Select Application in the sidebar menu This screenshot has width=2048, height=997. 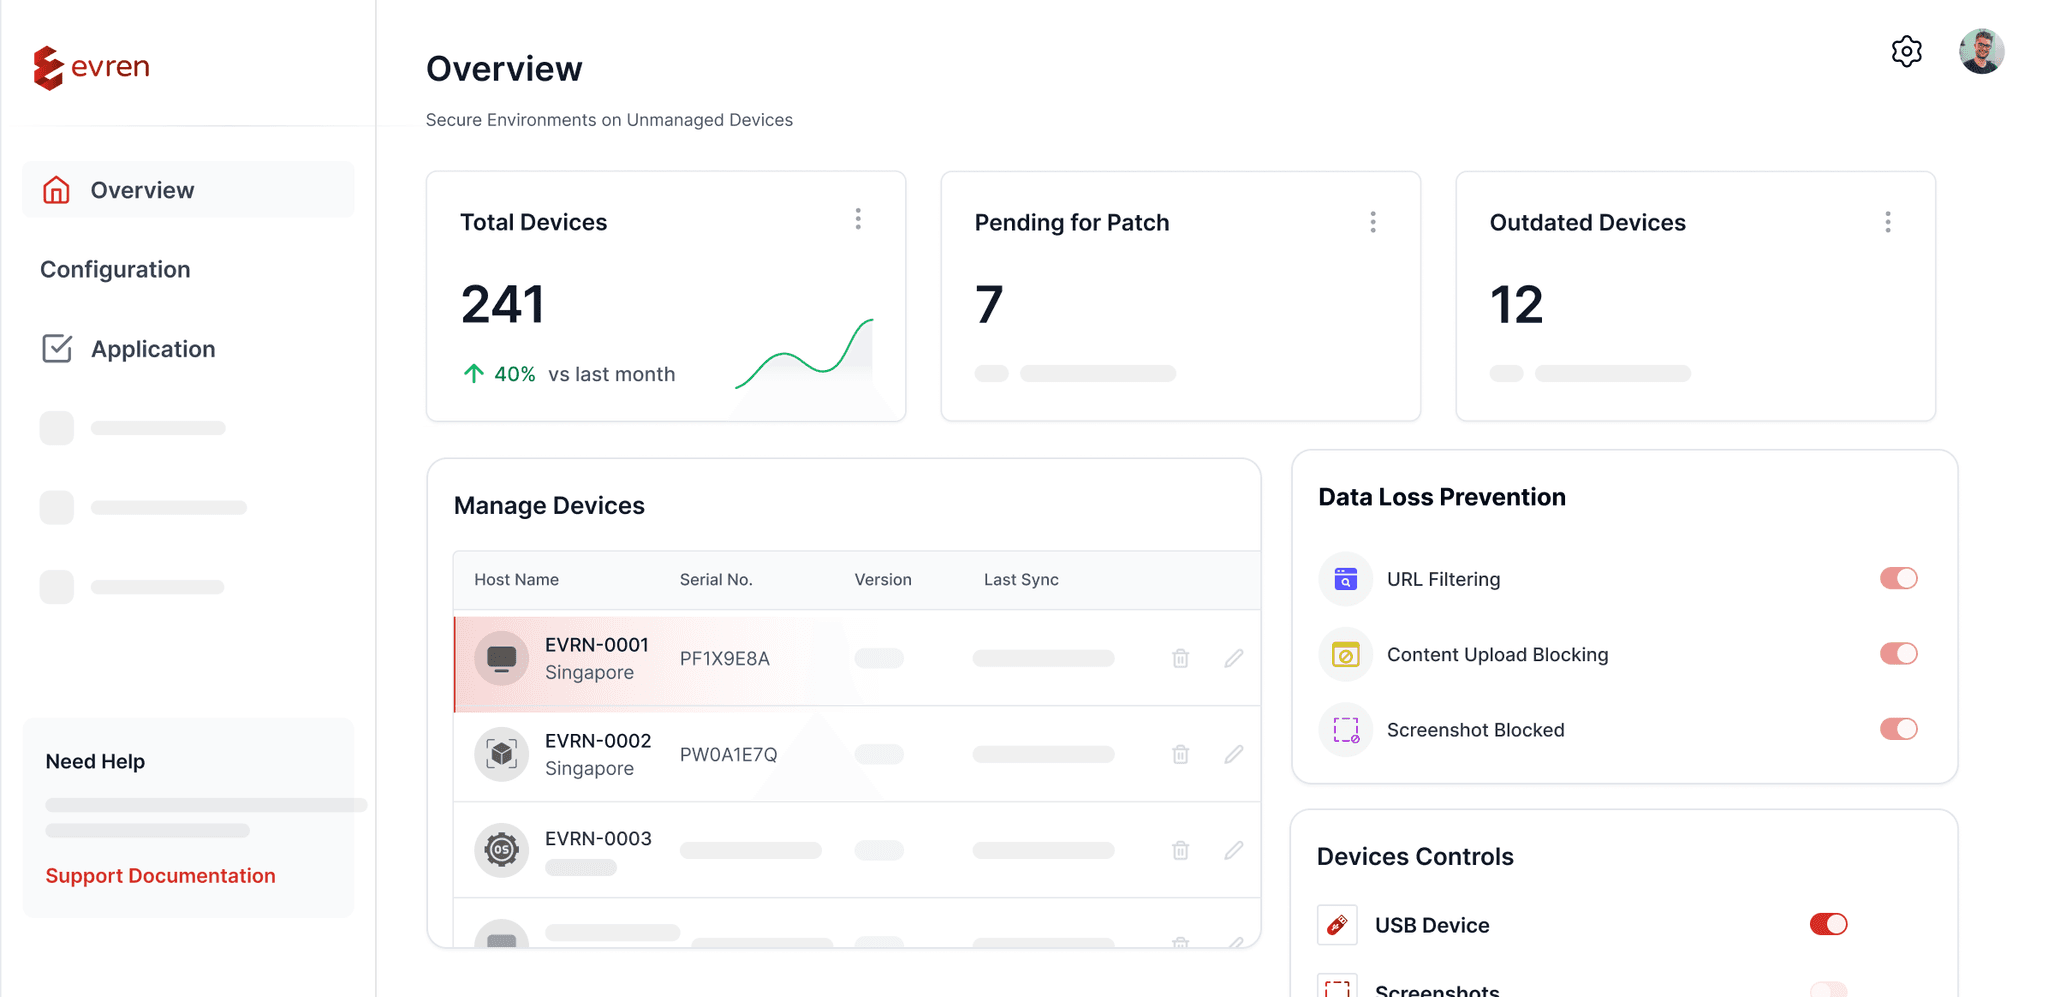tap(152, 348)
